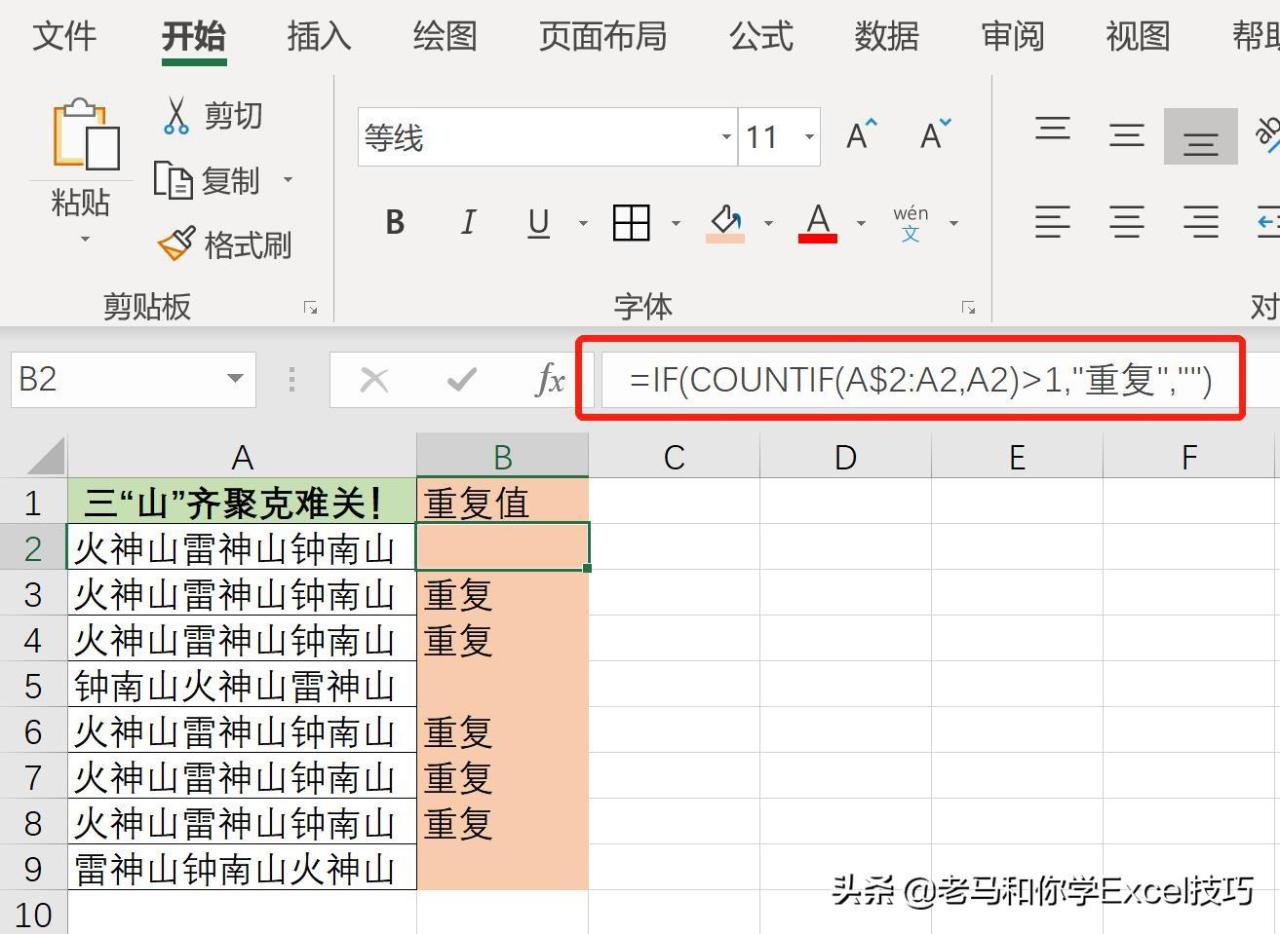Click the Copy icon
This screenshot has height=934, width=1280.
173,181
